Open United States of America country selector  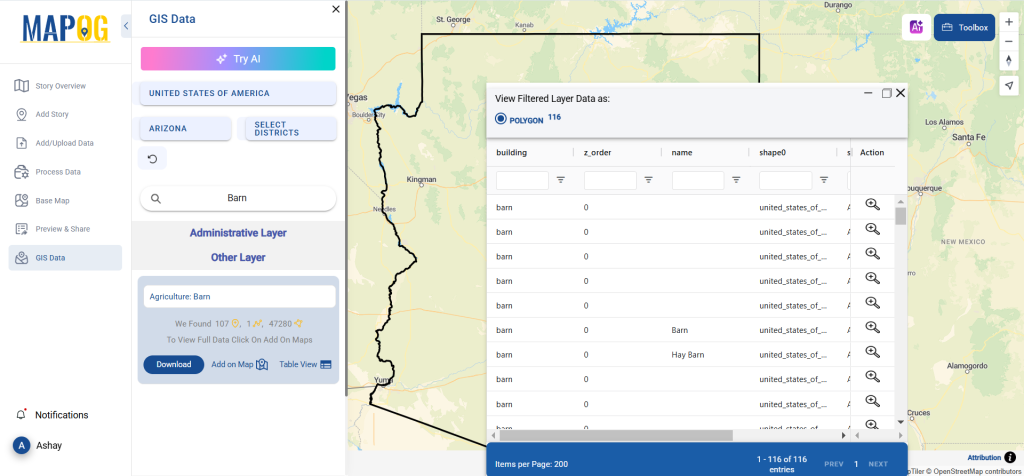tap(238, 93)
